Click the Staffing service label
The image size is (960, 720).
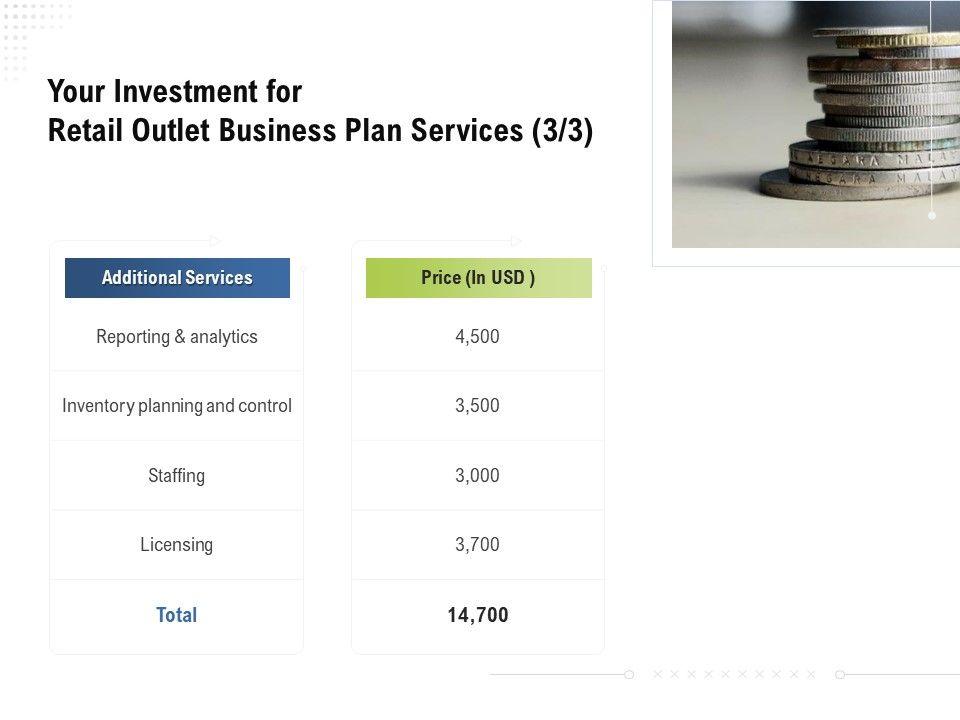click(x=177, y=476)
